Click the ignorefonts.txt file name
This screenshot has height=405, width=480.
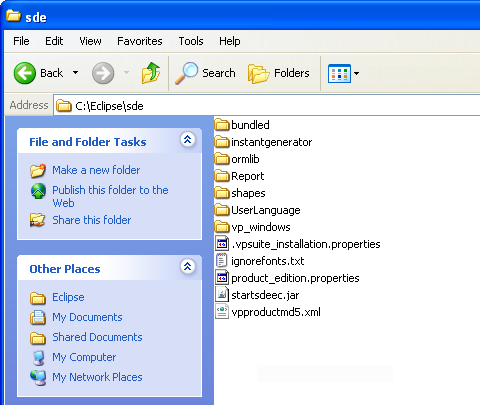268,261
